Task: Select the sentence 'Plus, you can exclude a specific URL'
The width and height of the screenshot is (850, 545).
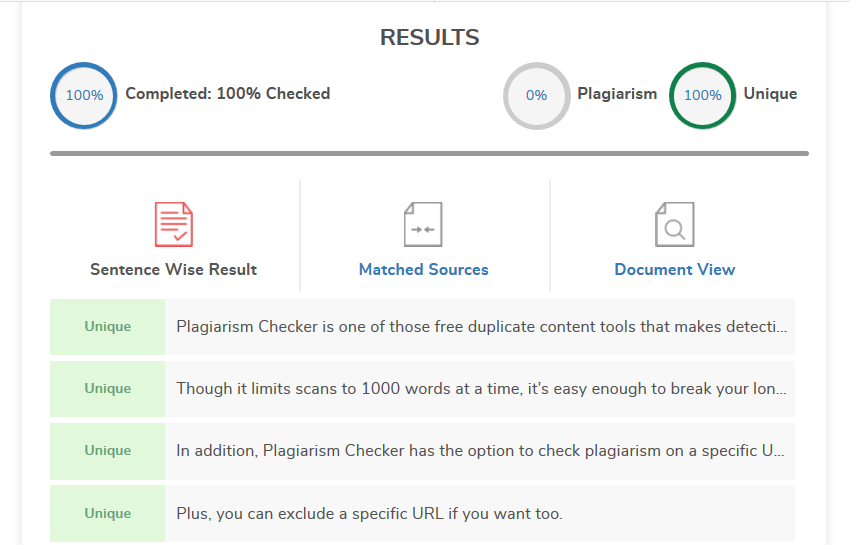Action: click(480, 514)
